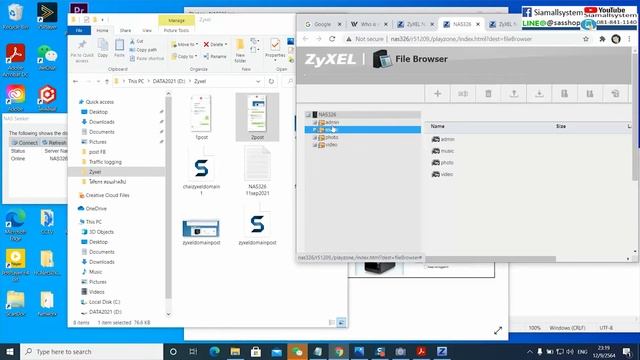
Task: Click New folder in the Explorer ribbon
Action: tap(240, 51)
